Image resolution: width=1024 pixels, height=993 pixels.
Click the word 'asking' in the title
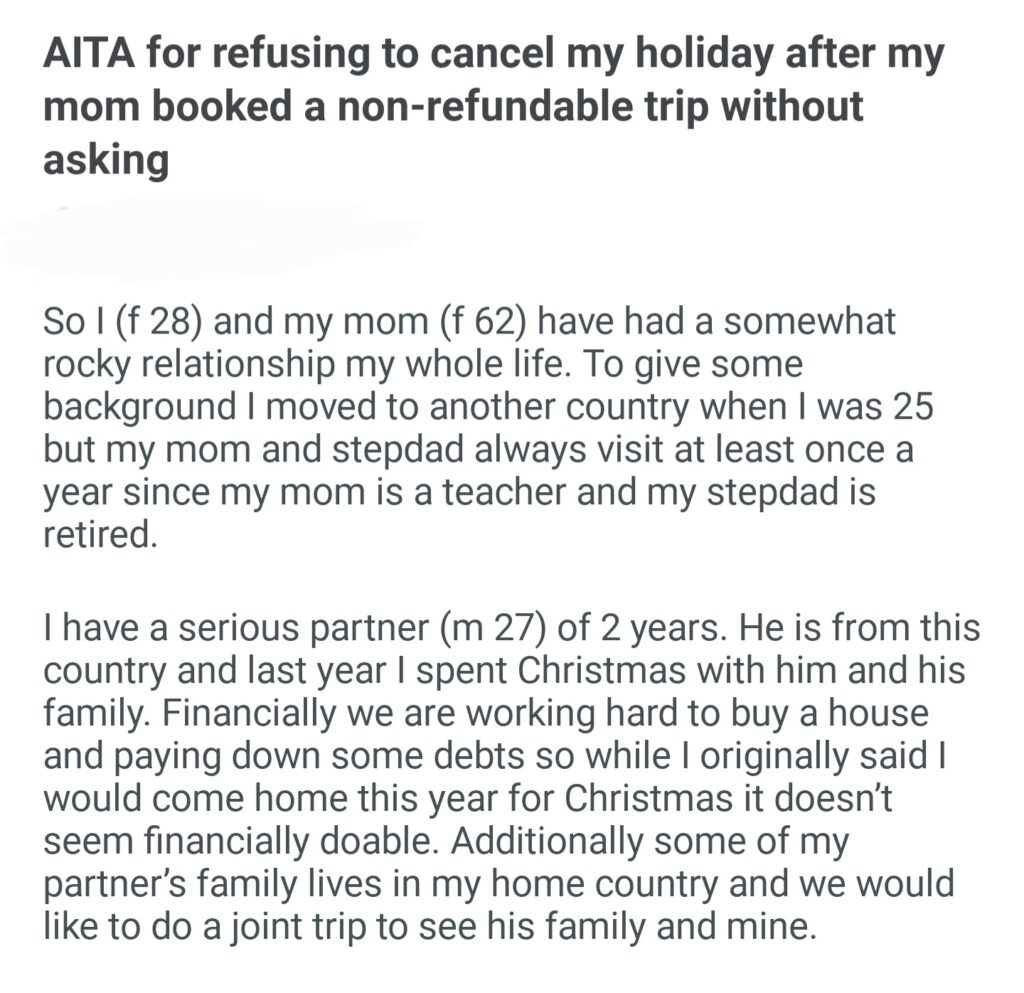coord(105,159)
